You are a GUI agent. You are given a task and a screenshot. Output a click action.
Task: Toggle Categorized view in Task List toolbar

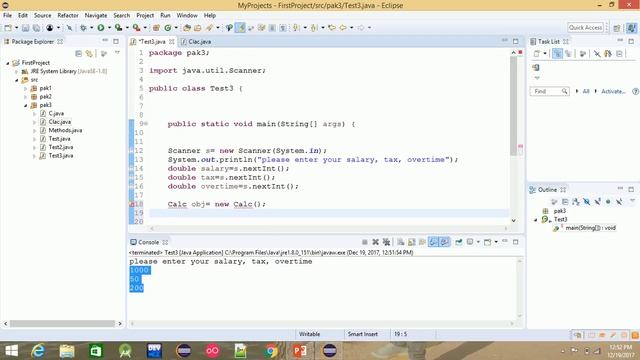[x=557, y=53]
